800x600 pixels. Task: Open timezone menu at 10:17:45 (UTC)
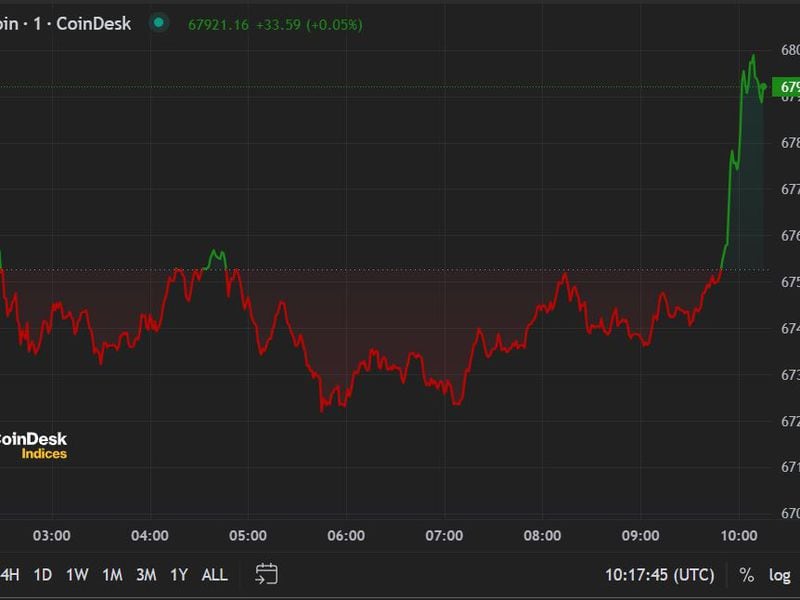point(659,575)
